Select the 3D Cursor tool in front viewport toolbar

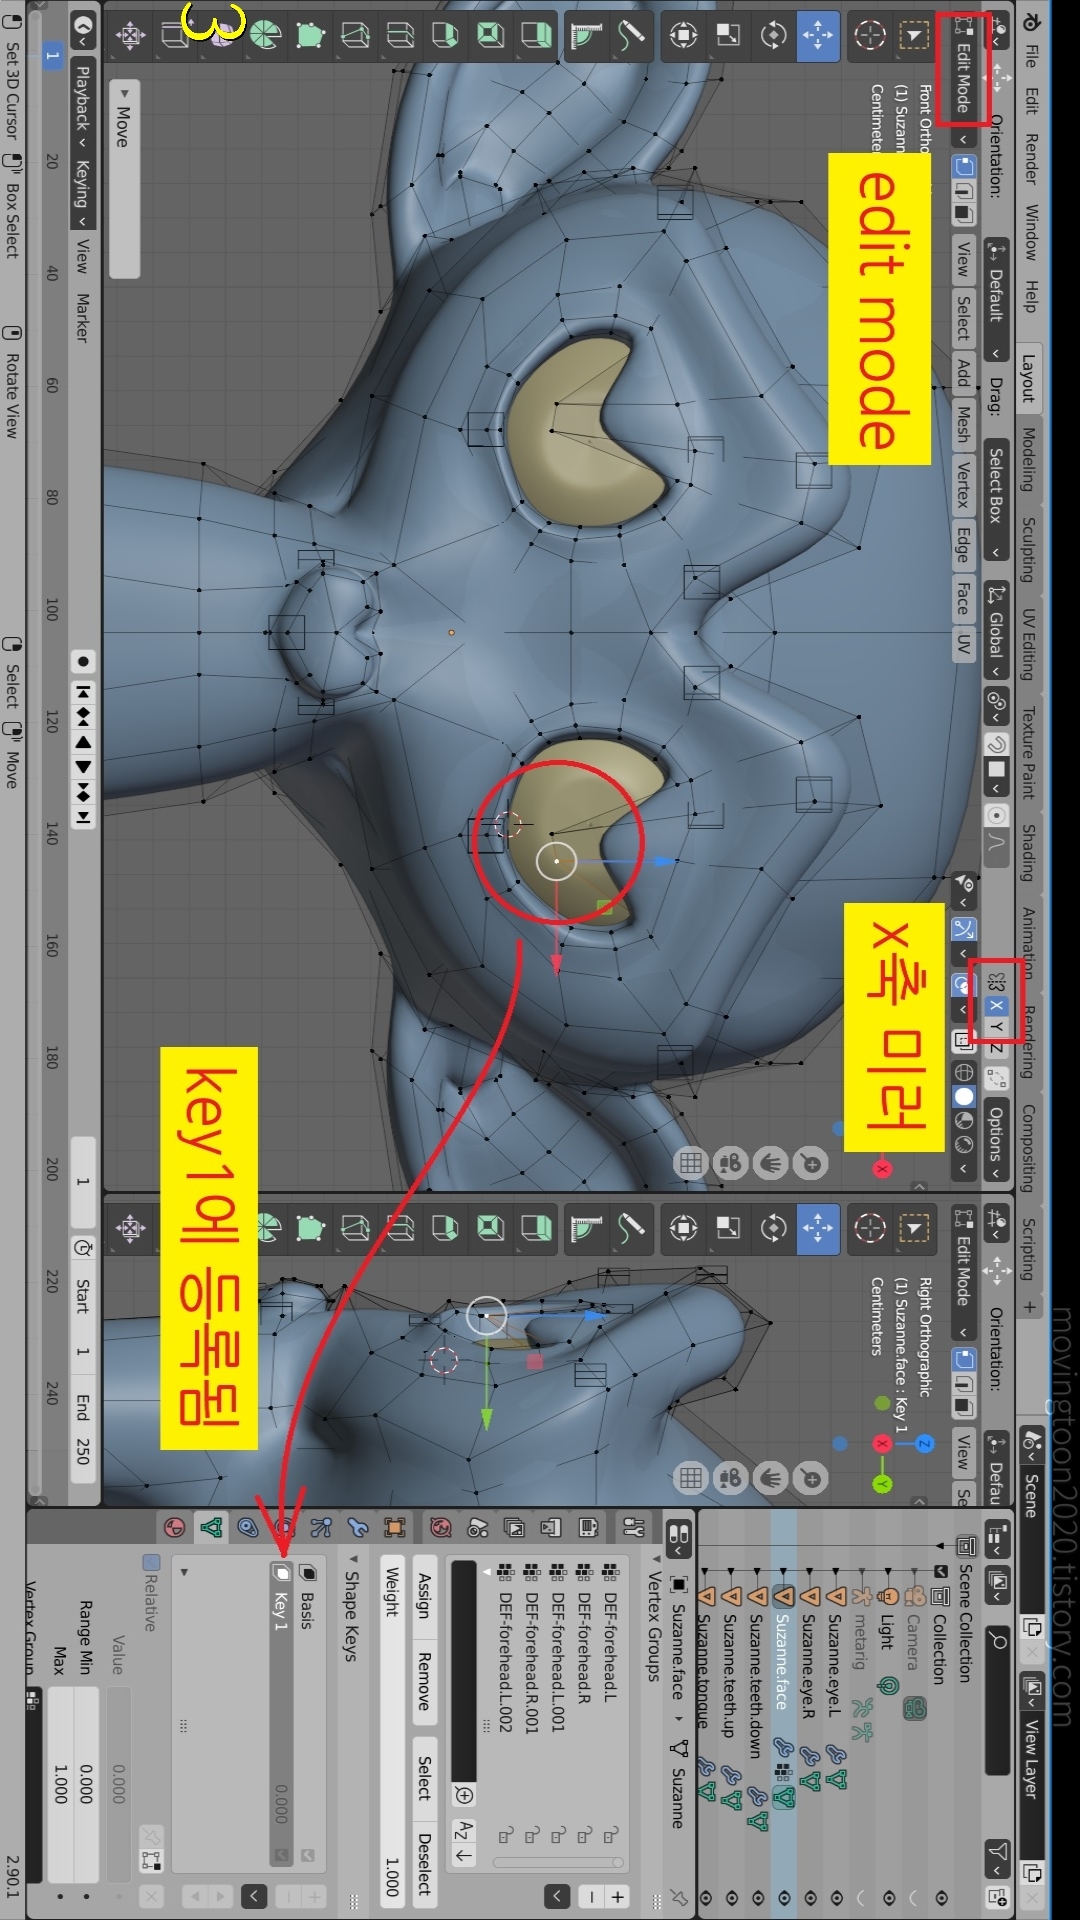pyautogui.click(x=870, y=35)
